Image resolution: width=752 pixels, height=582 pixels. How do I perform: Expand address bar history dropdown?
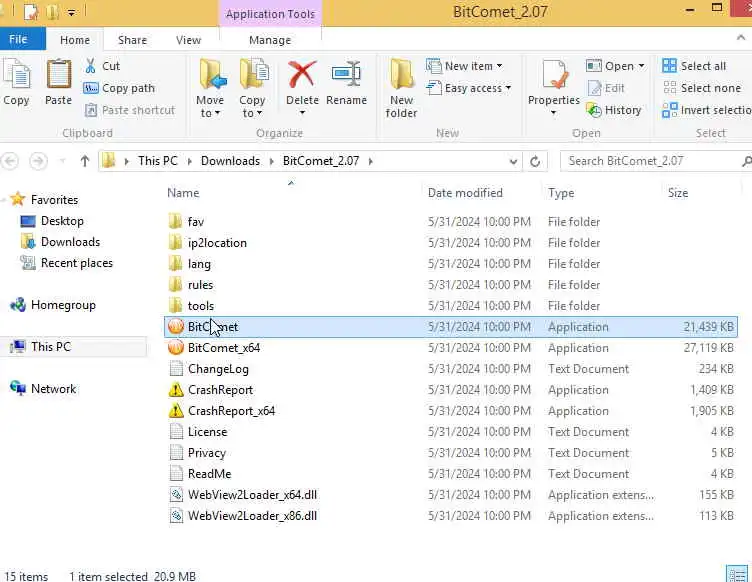[x=513, y=162]
